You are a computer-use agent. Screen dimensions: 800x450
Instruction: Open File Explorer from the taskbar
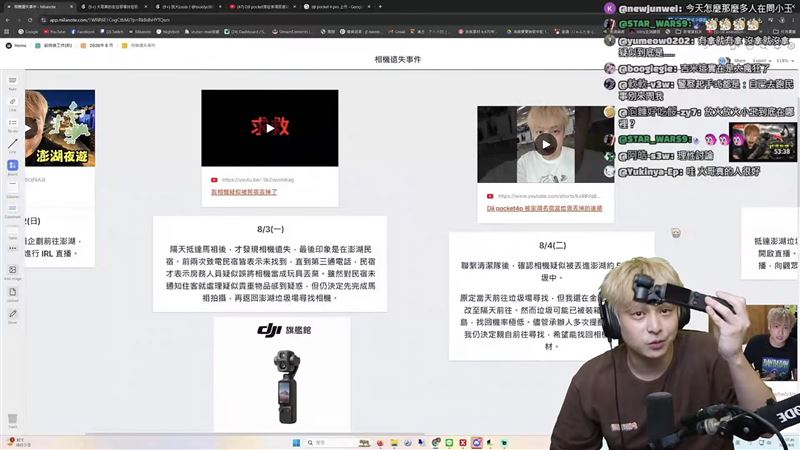[394, 442]
